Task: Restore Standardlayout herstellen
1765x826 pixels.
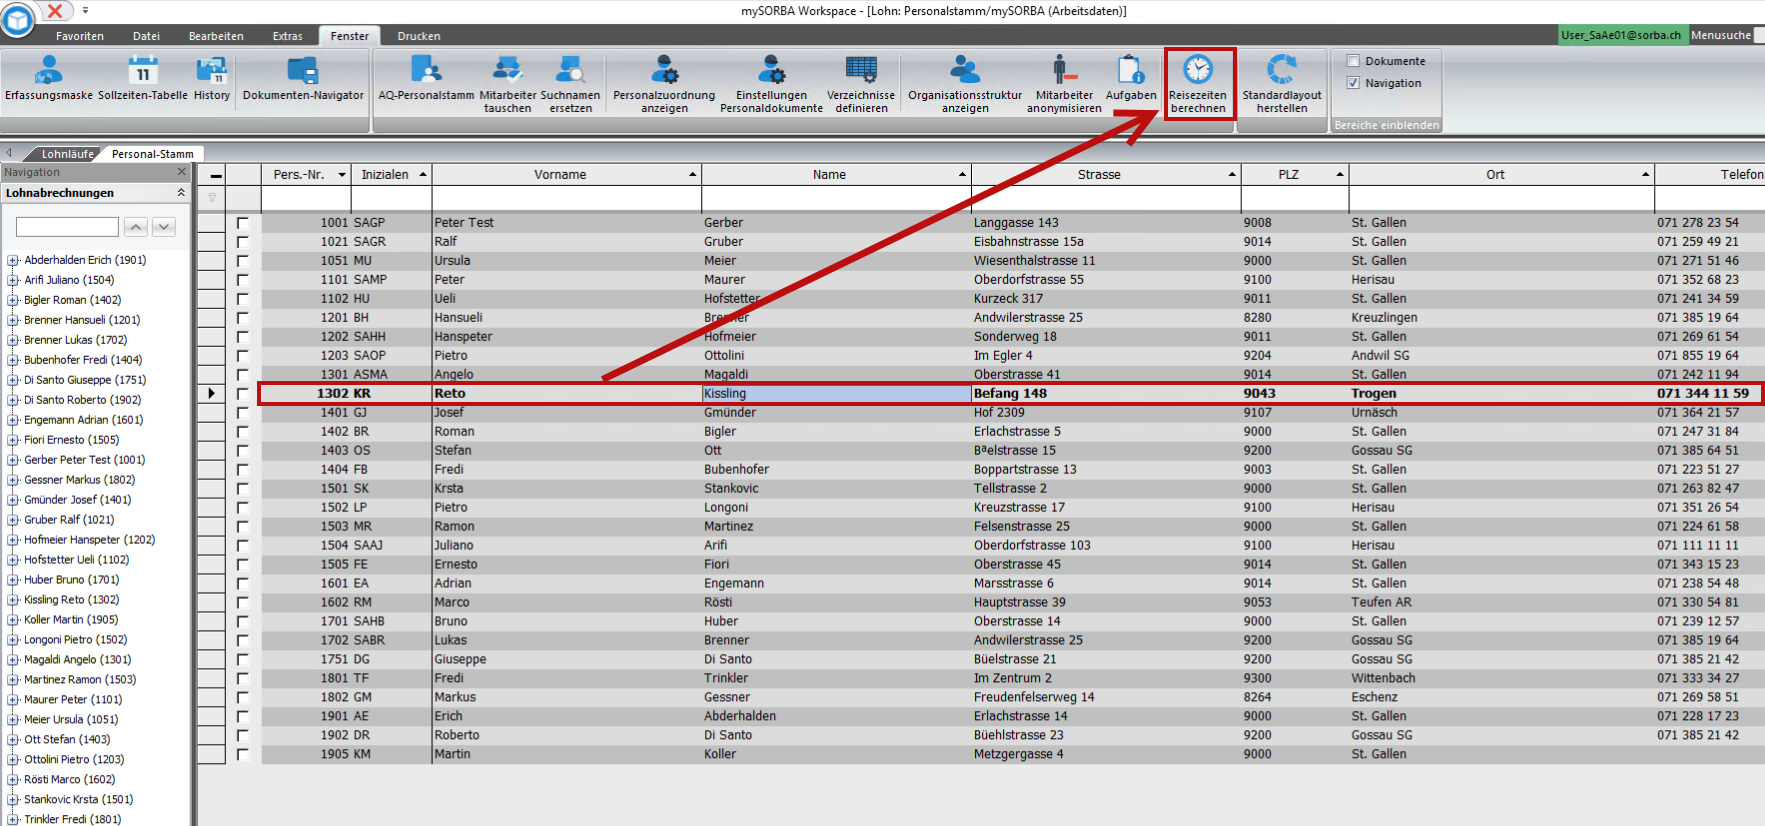Action: [1282, 84]
